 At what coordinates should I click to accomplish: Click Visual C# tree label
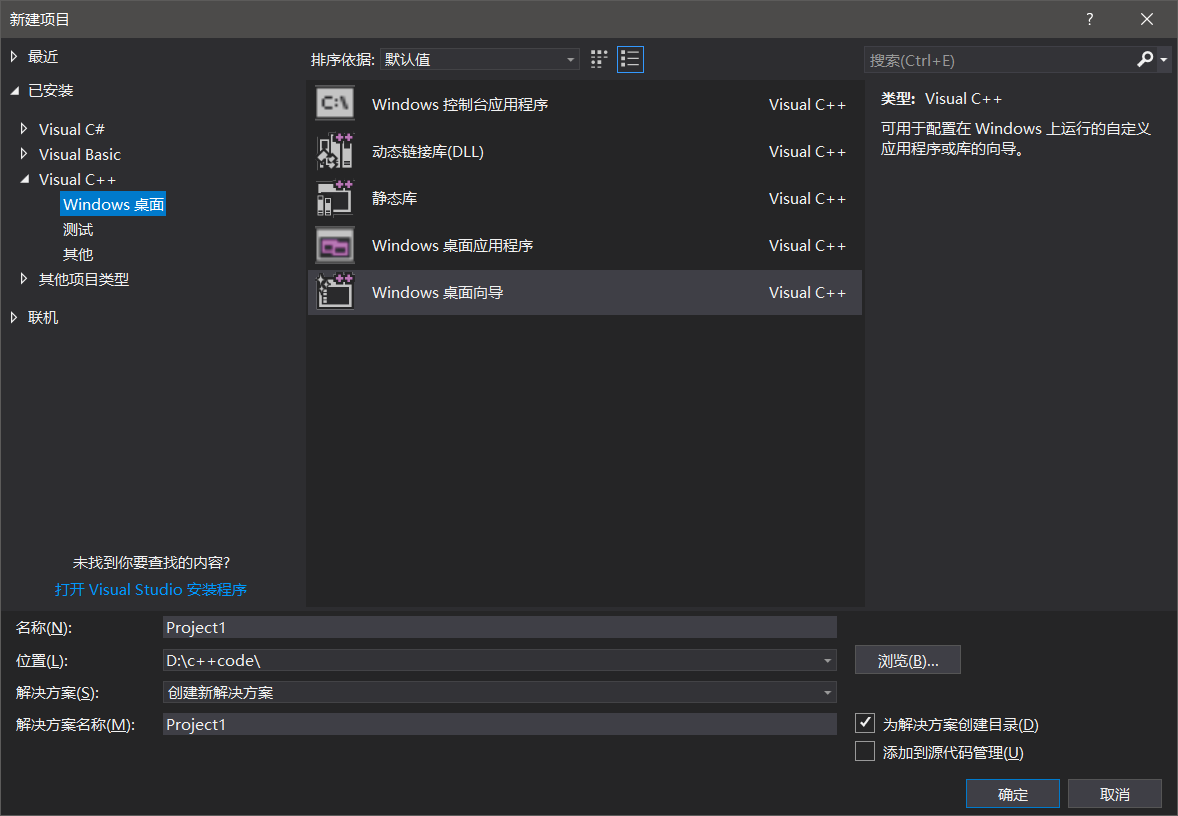point(71,129)
